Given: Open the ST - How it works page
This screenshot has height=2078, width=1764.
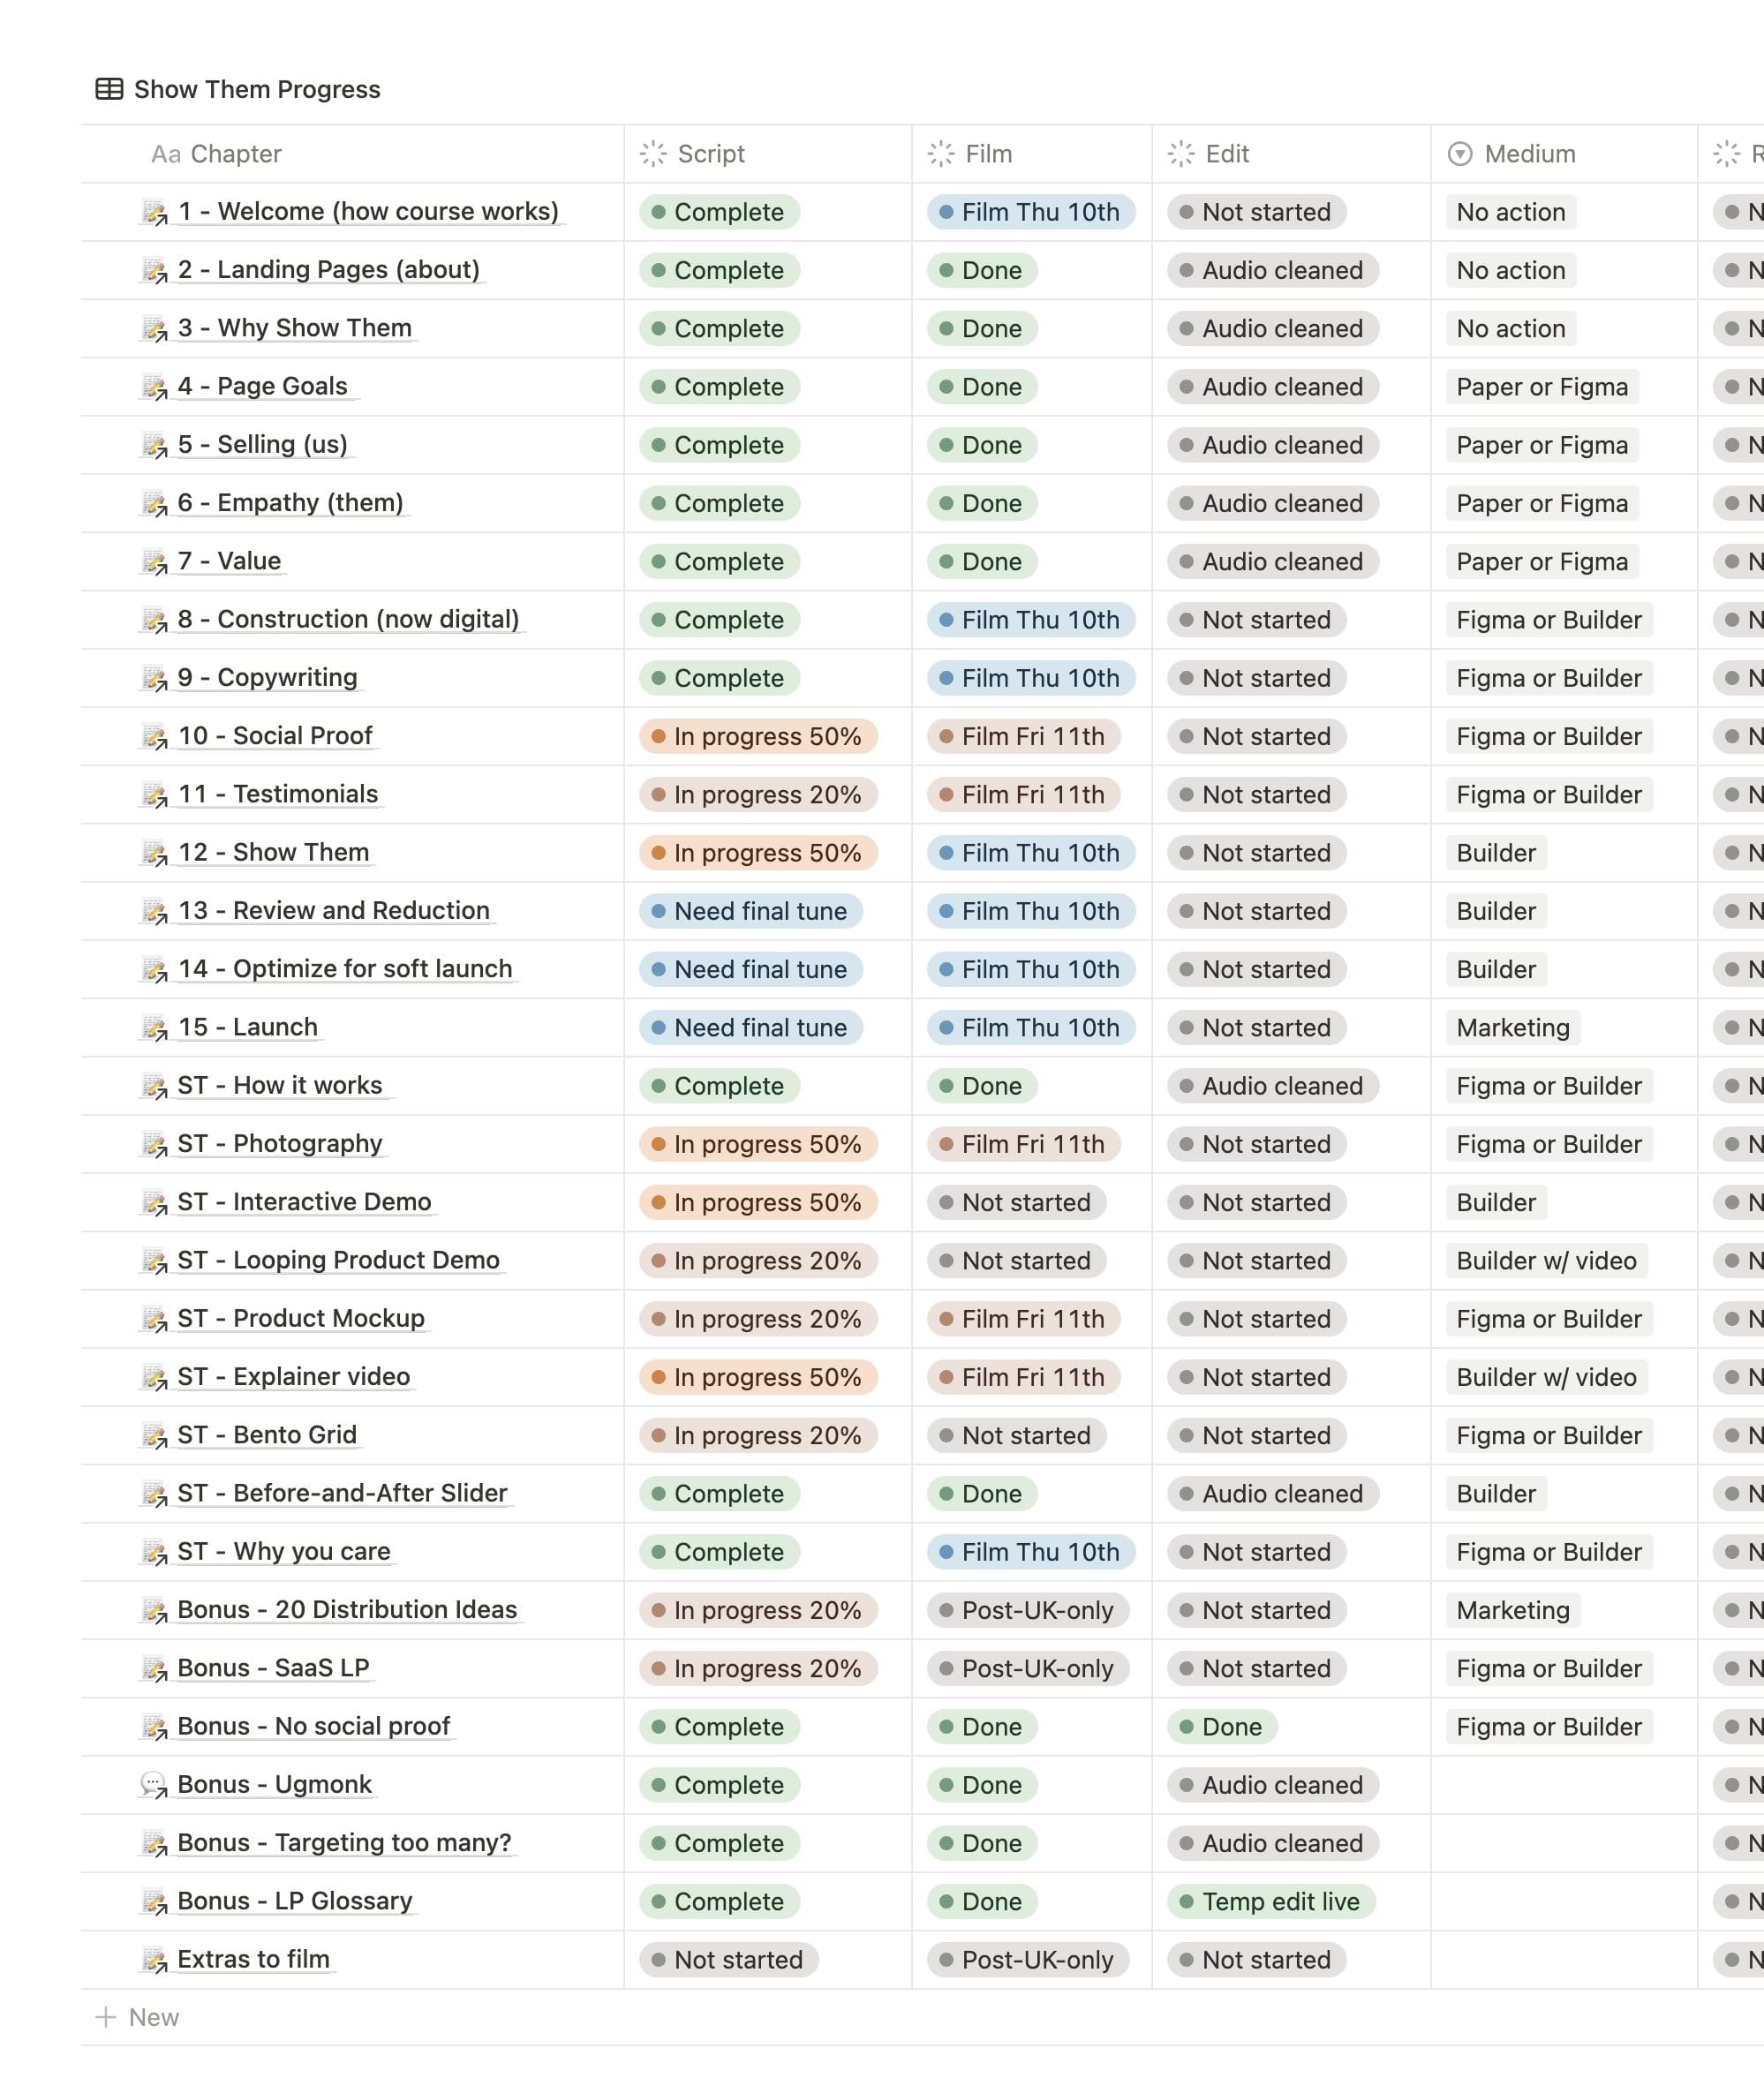Looking at the screenshot, I should coord(280,1085).
